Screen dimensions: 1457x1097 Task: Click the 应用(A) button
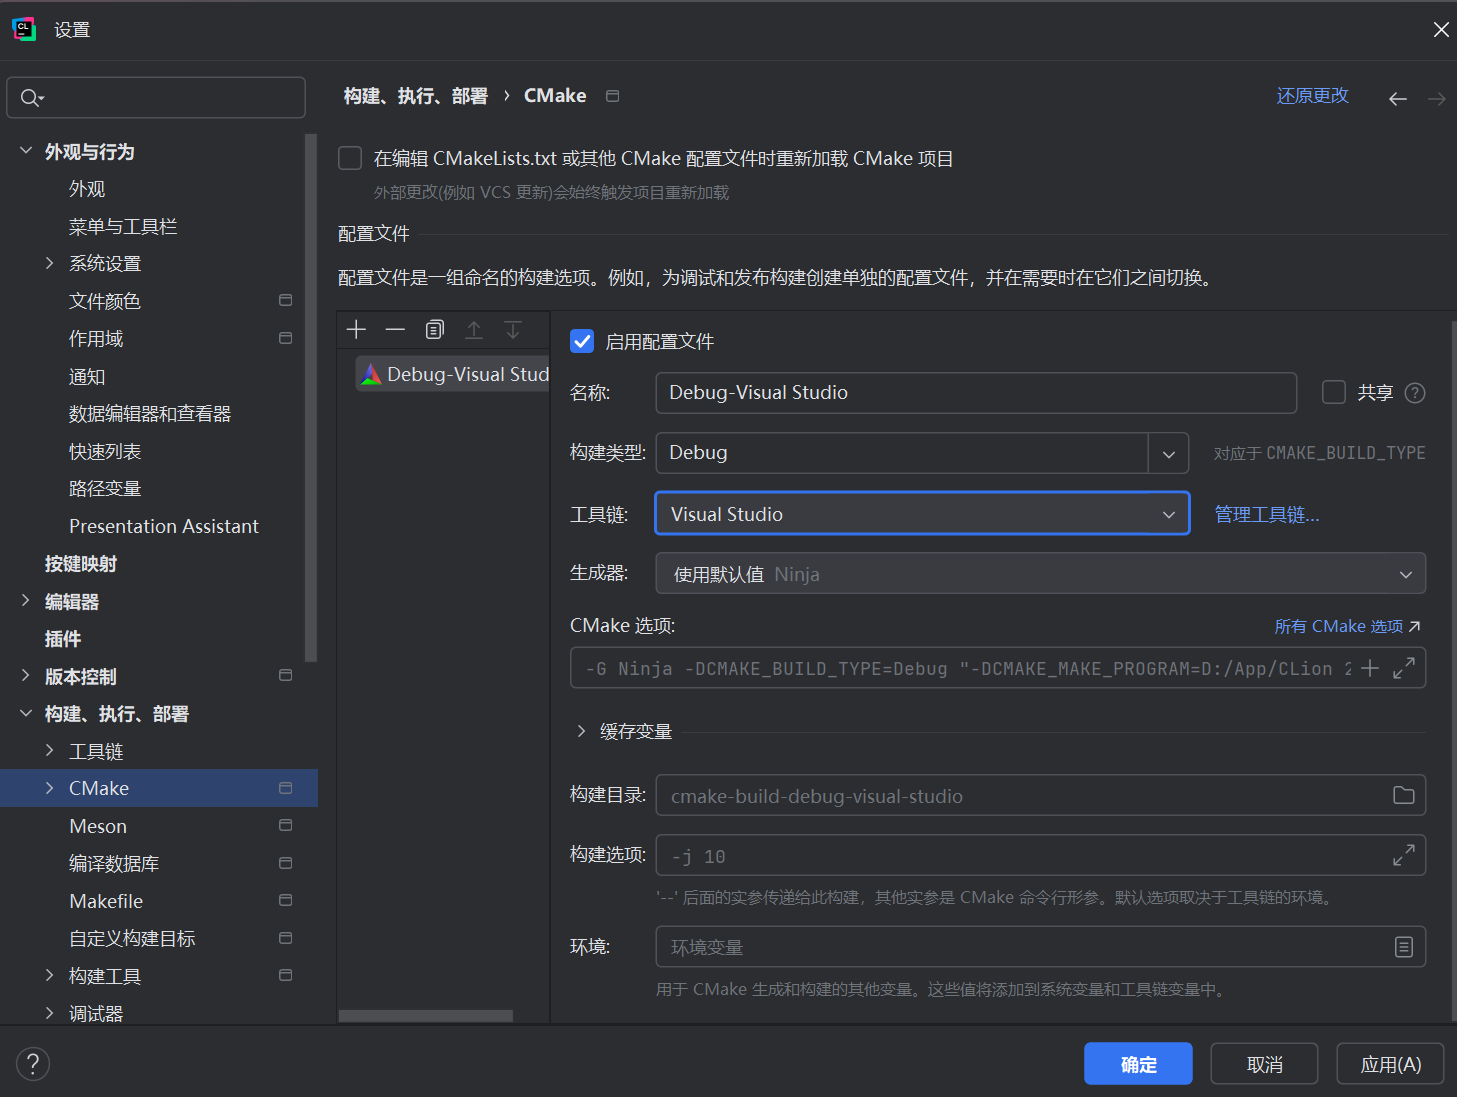tap(1391, 1064)
